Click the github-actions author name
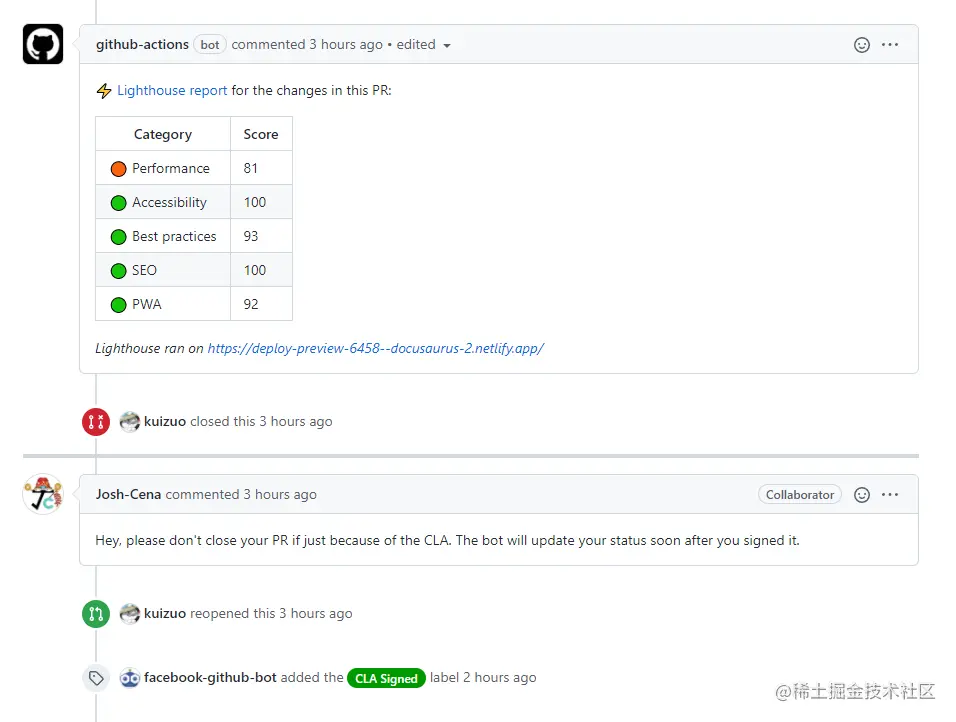 [142, 45]
